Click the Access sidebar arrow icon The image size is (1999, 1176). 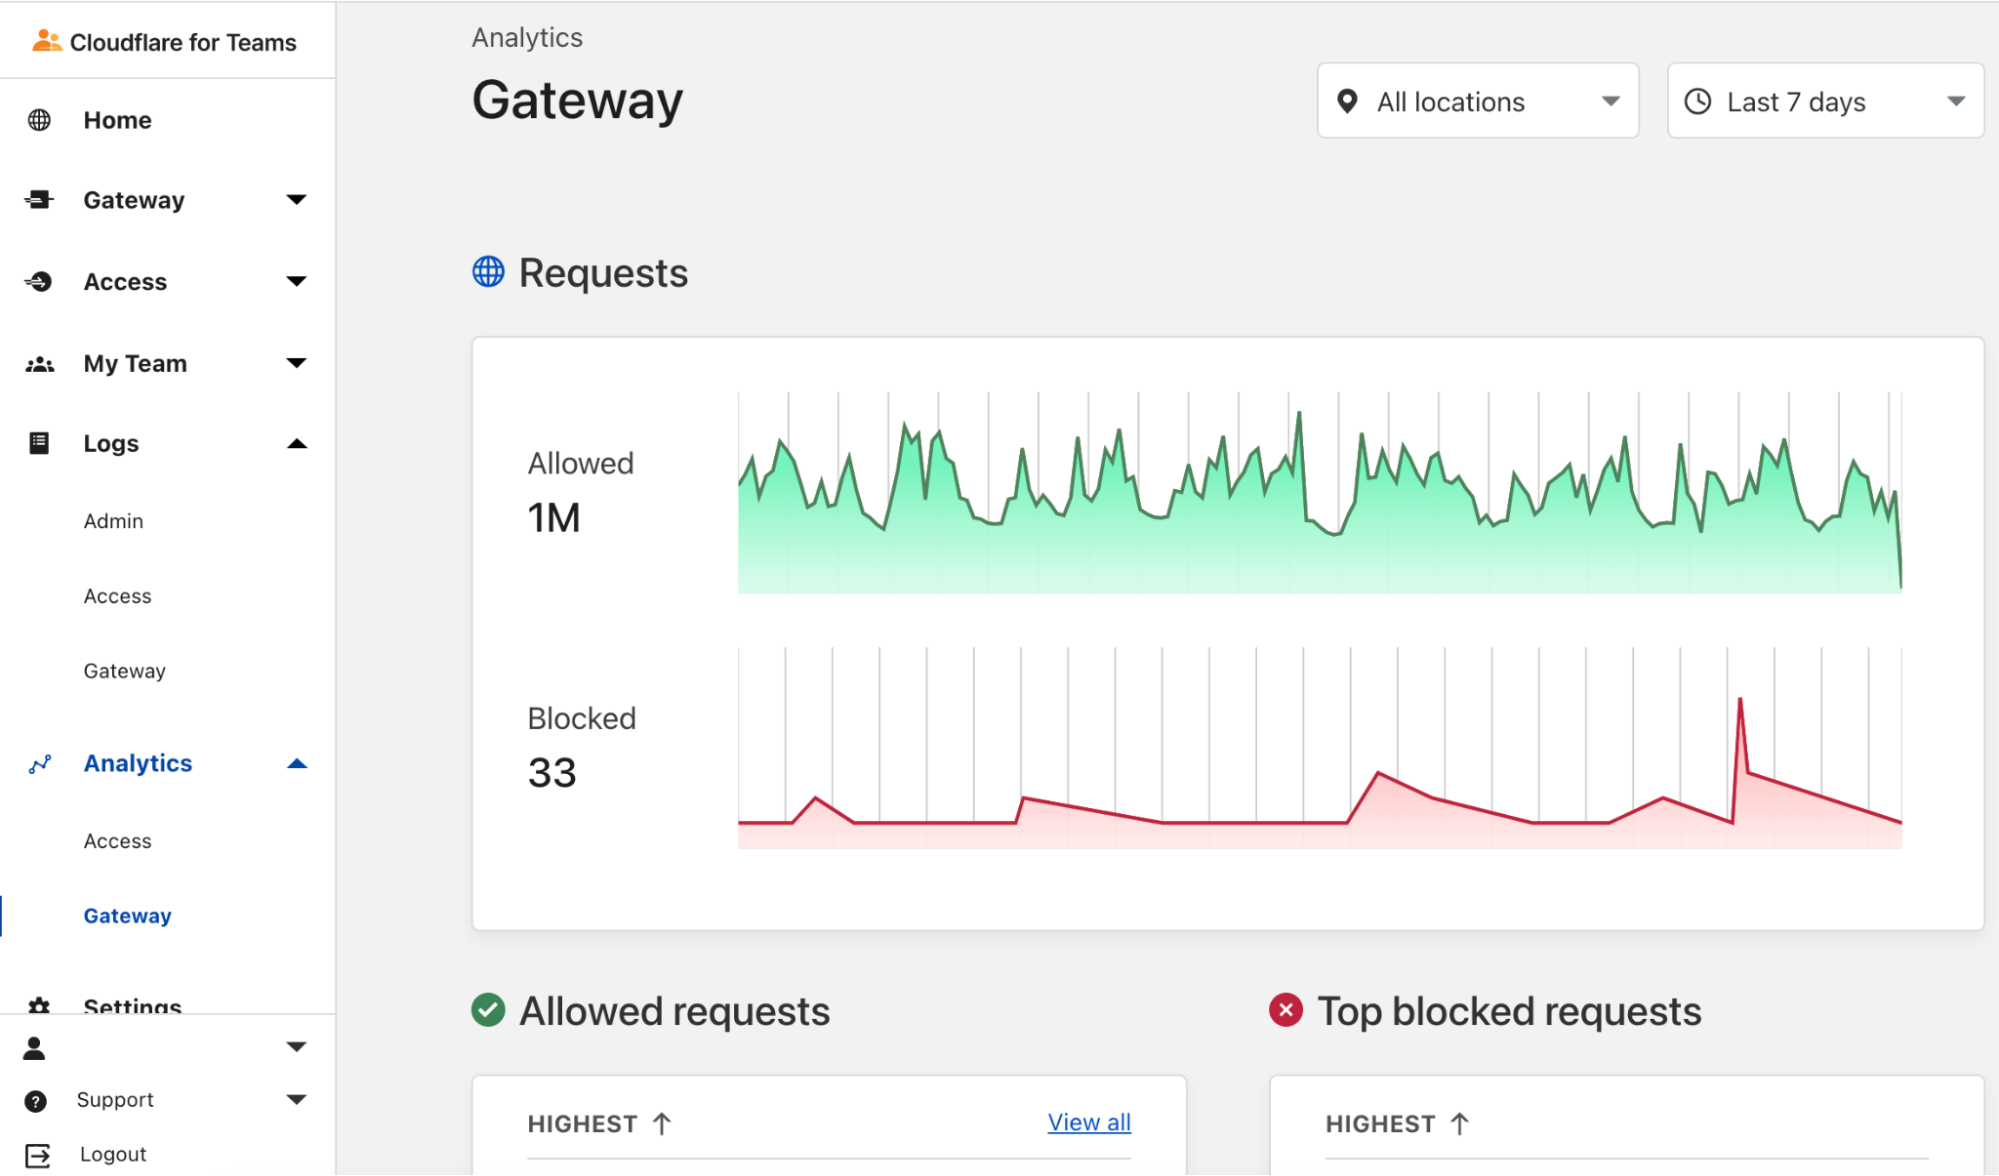click(39, 282)
